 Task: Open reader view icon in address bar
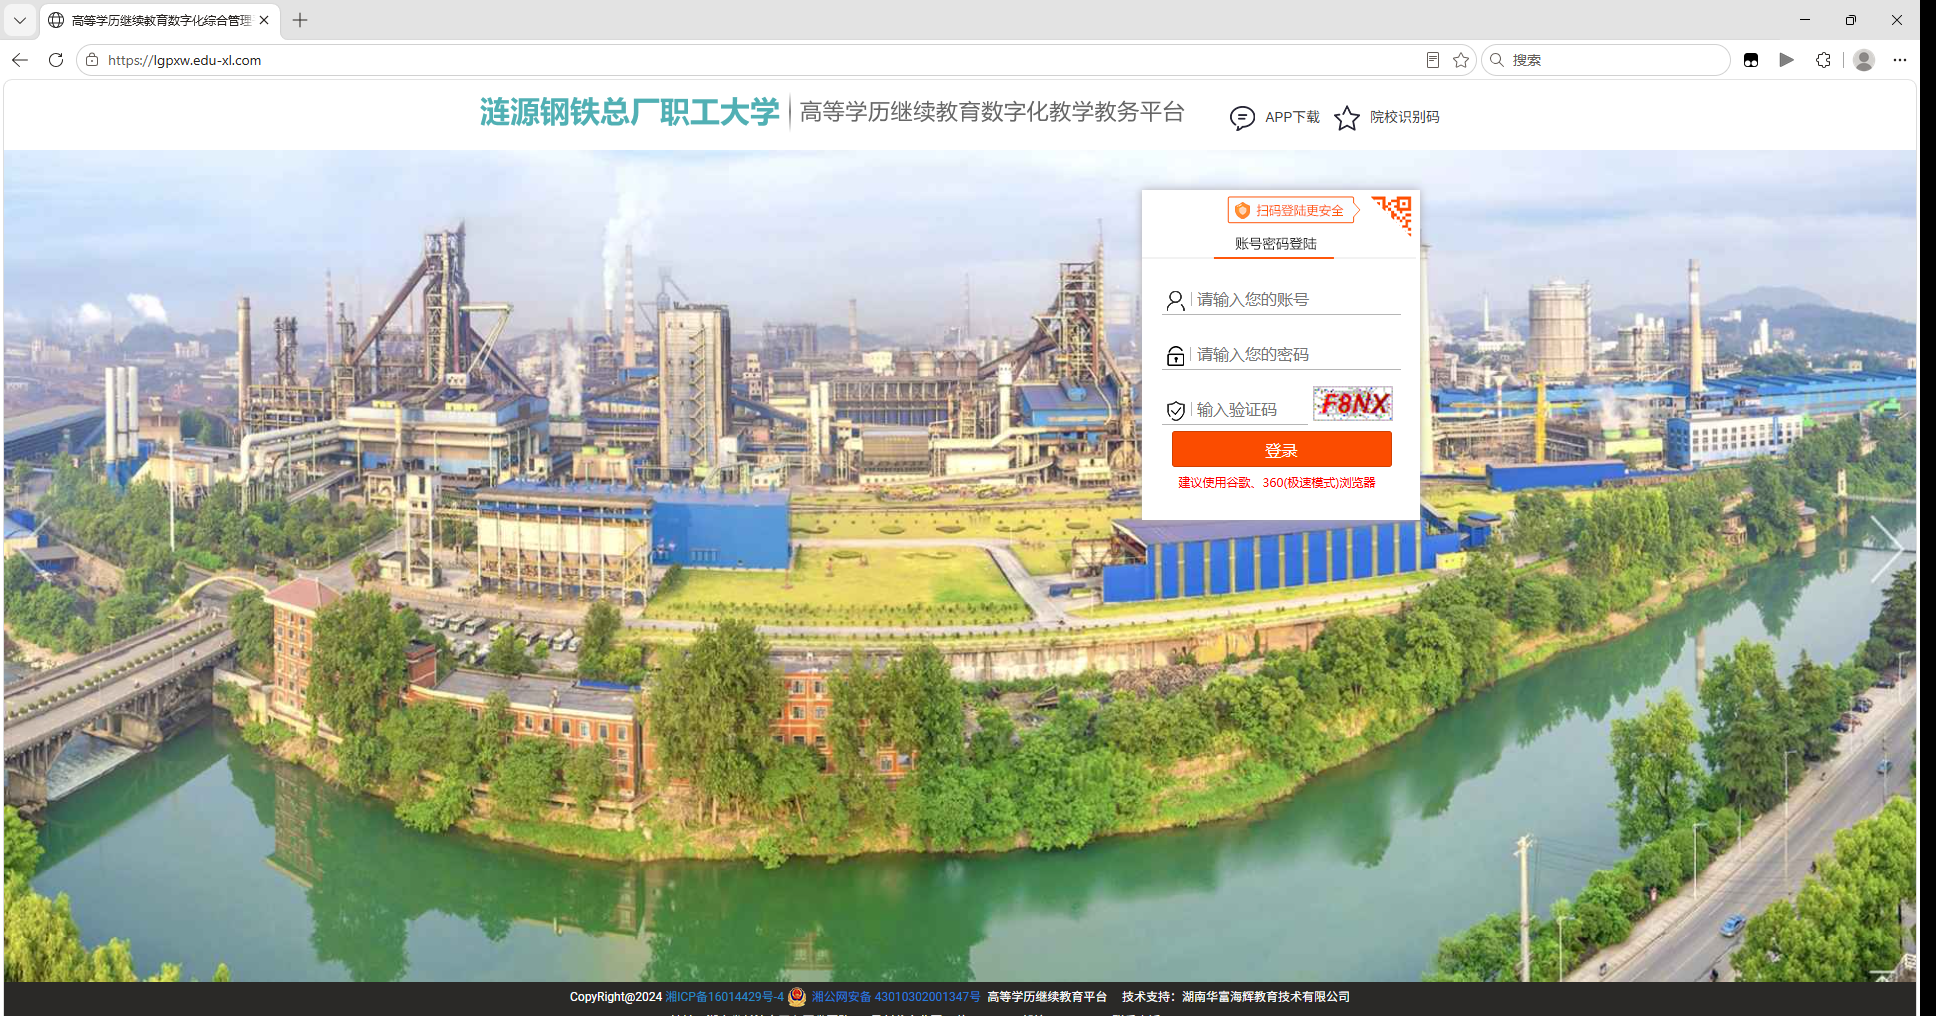coord(1433,60)
